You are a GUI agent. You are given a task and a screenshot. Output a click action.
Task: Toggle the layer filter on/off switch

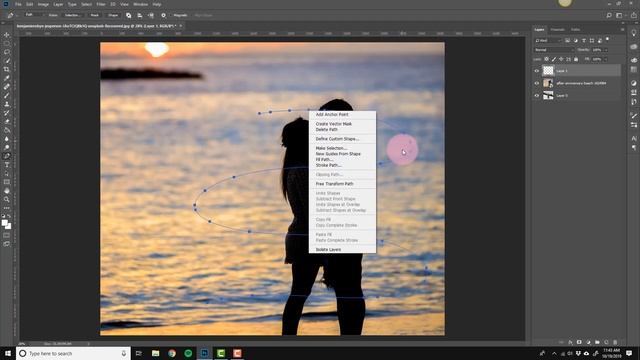pyautogui.click(x=607, y=39)
